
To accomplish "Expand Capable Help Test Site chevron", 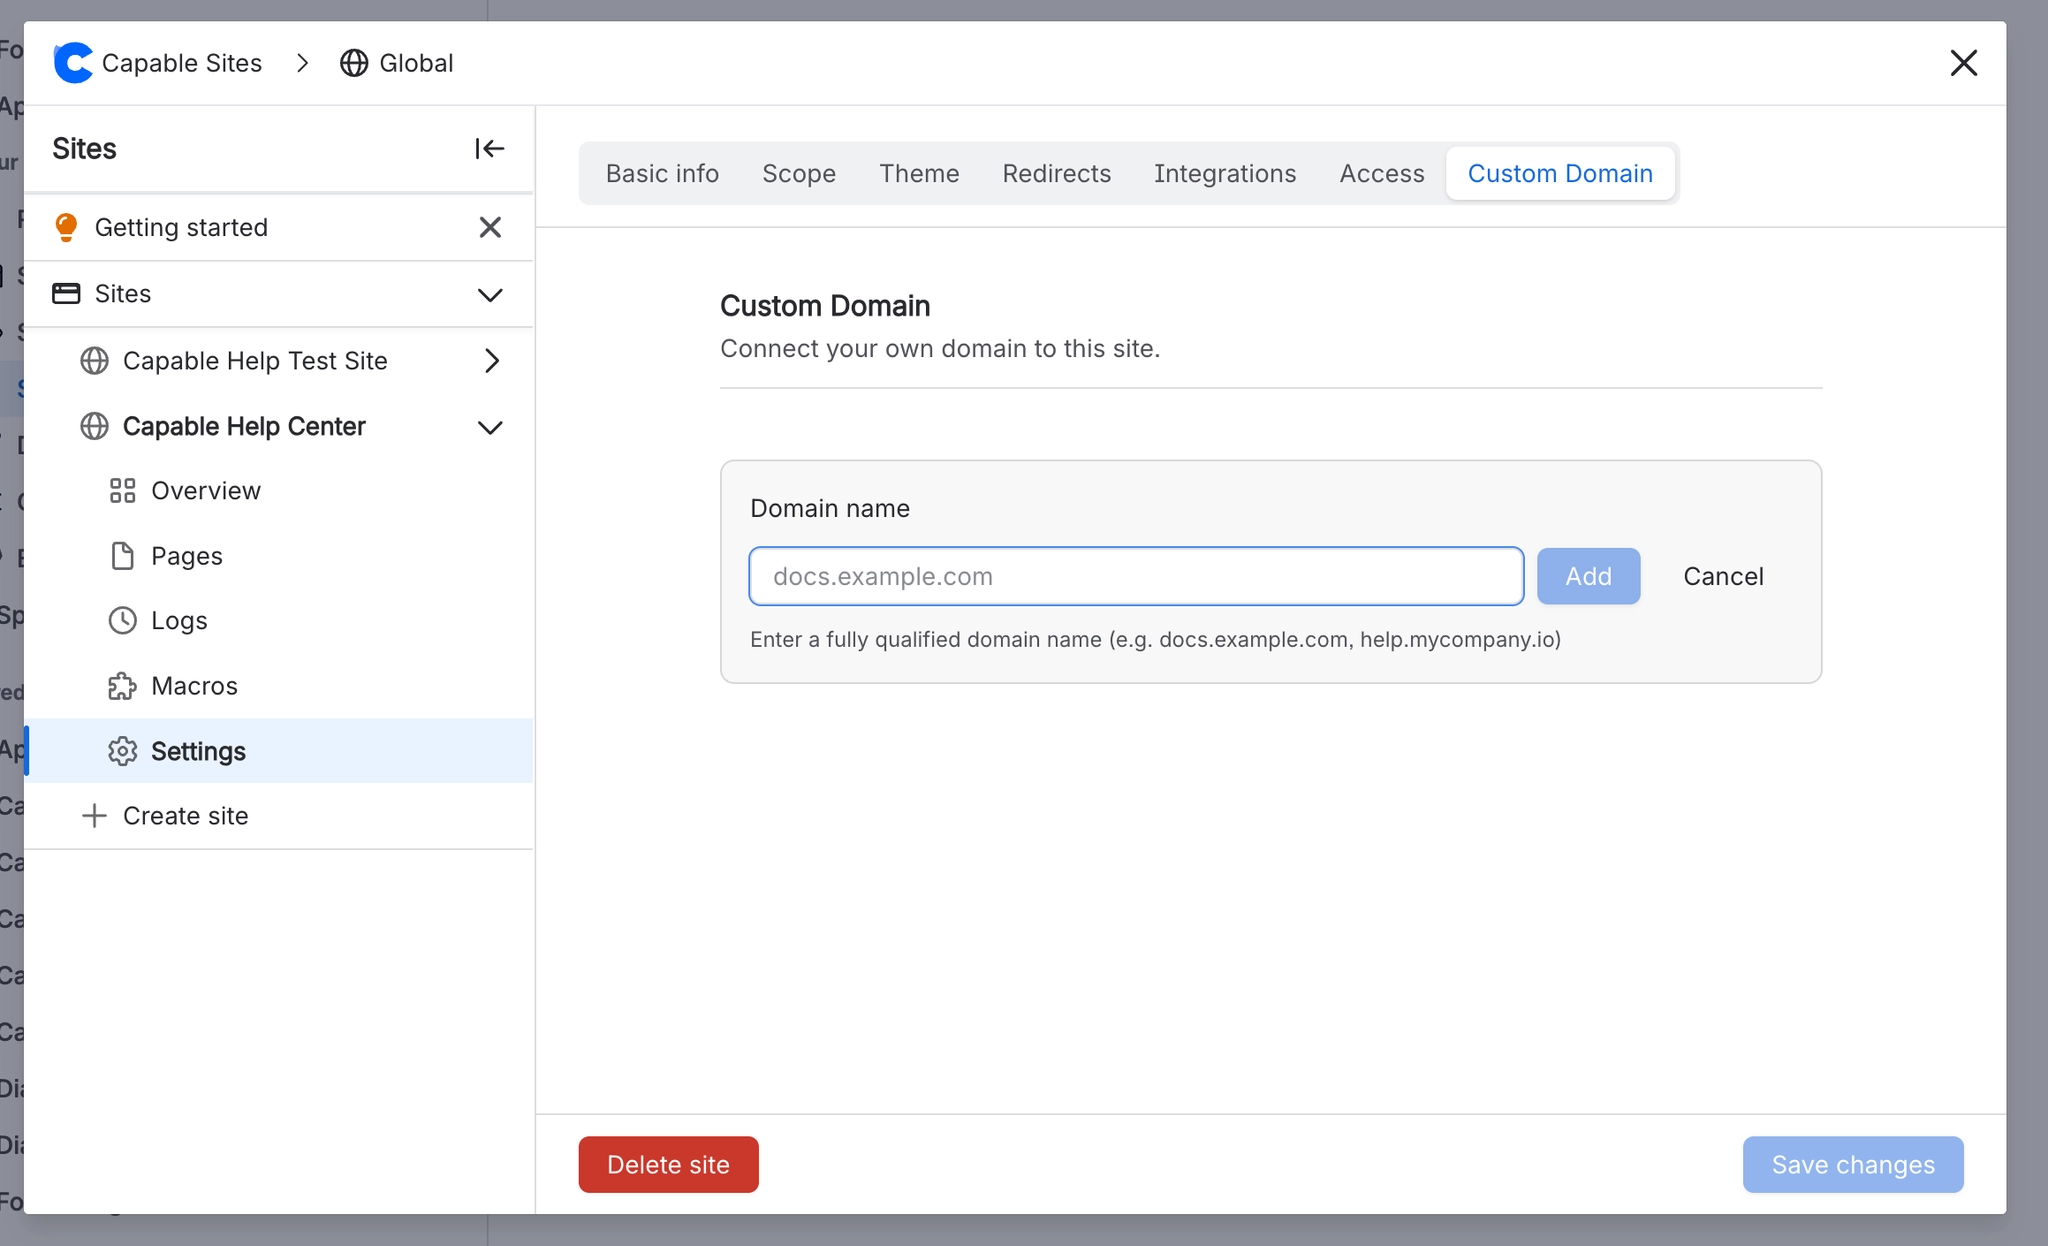I will (x=491, y=361).
